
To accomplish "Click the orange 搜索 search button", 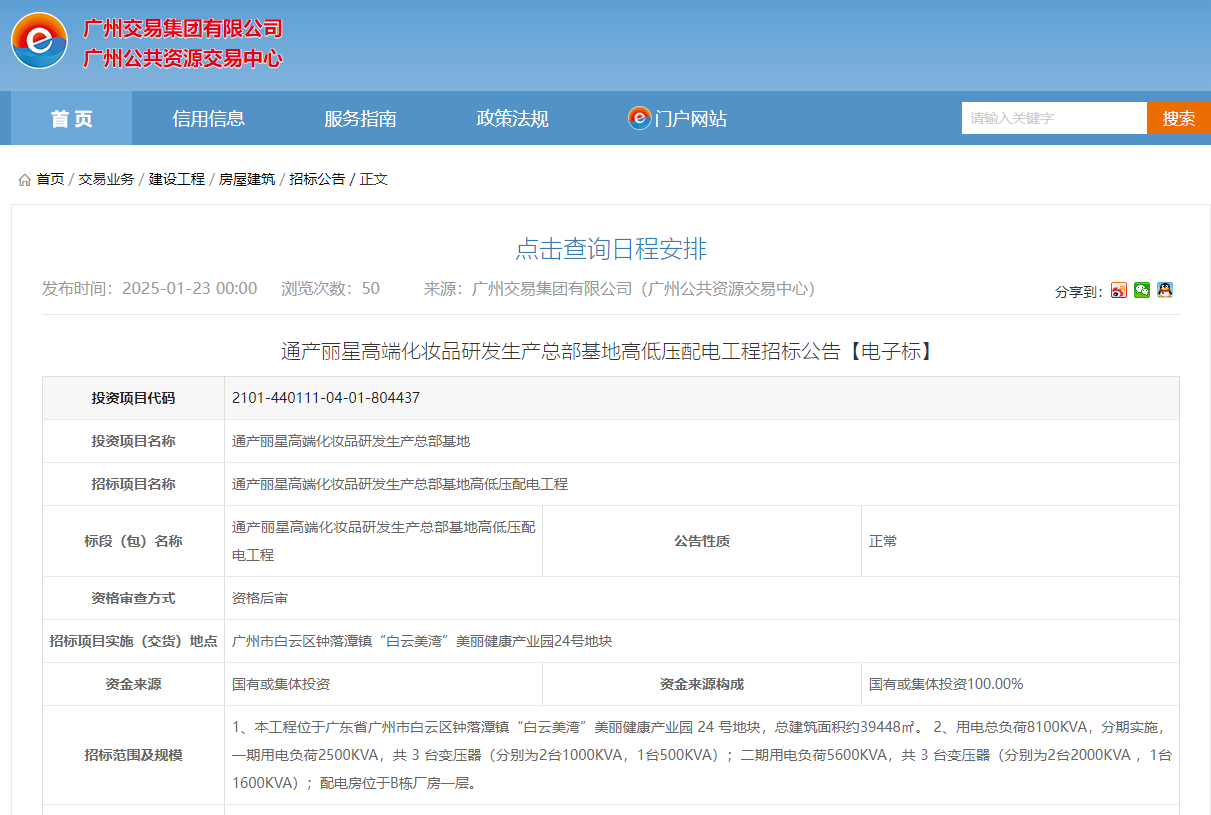I will [1178, 117].
